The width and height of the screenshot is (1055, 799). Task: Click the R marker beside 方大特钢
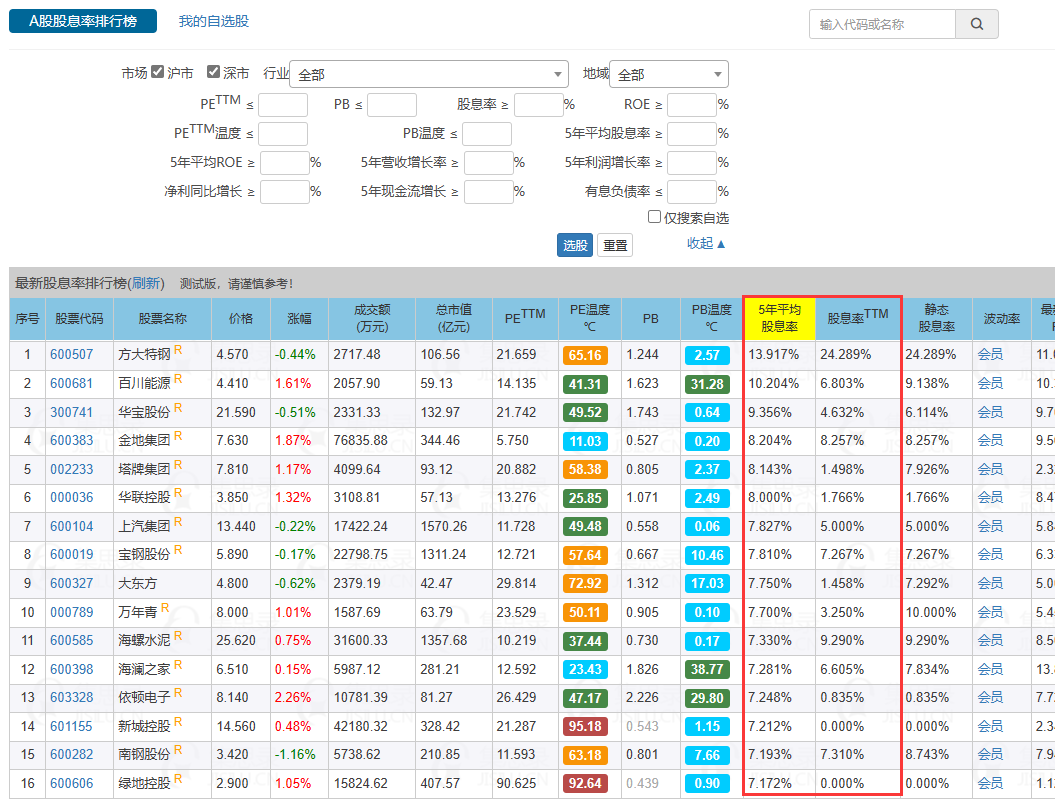[178, 351]
